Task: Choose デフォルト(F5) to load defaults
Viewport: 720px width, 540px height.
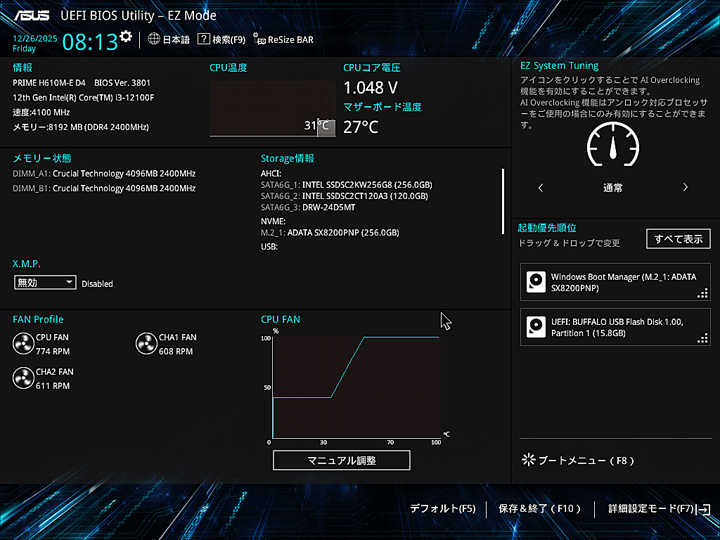Action: (442, 509)
